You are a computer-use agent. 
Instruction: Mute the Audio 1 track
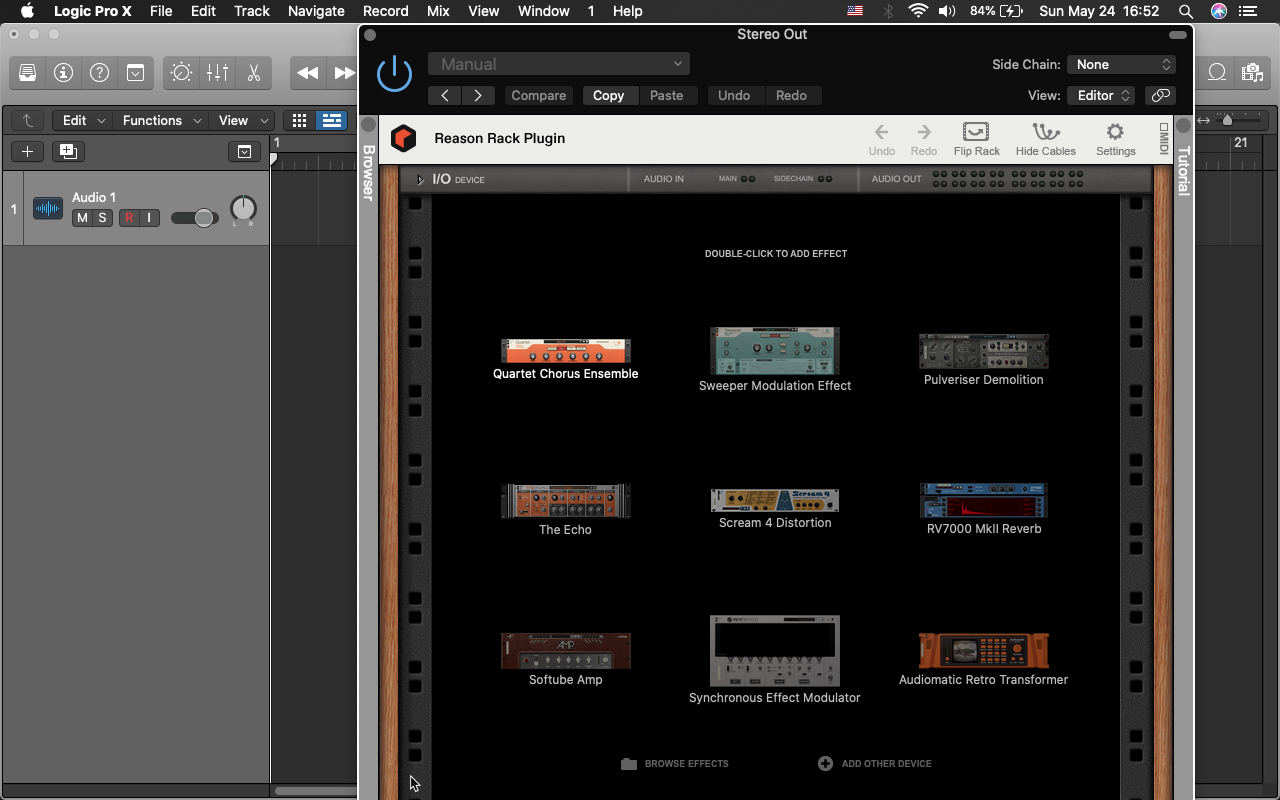tap(82, 218)
